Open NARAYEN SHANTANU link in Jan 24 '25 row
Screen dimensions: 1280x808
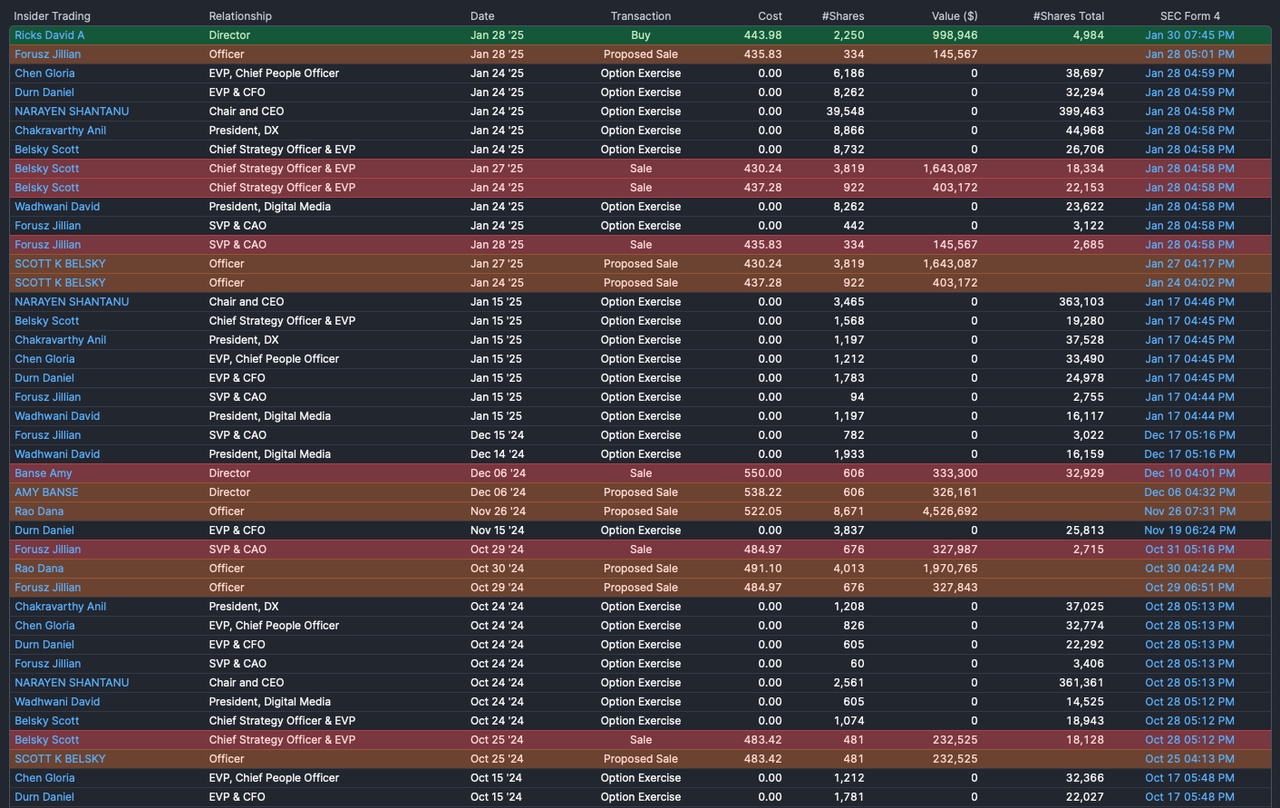[x=71, y=111]
